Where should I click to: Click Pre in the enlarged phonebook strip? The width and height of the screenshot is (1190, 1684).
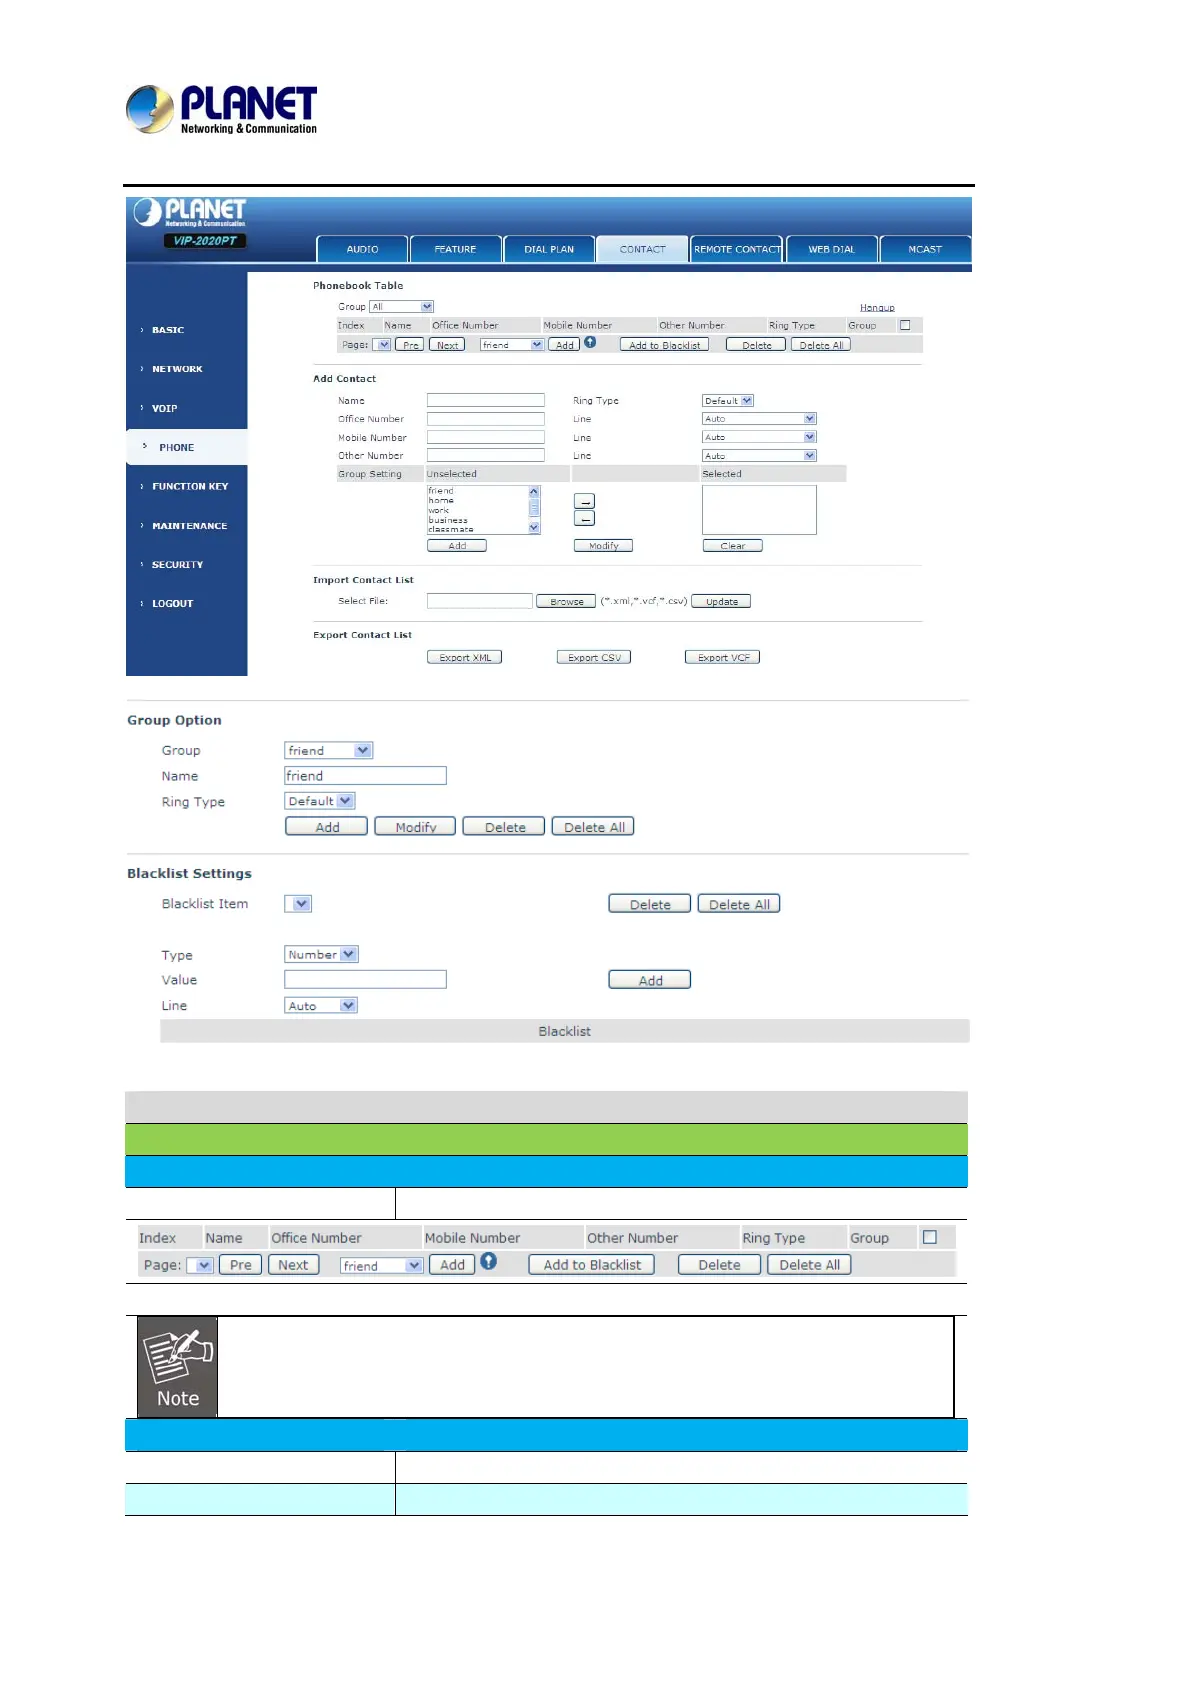241,1265
